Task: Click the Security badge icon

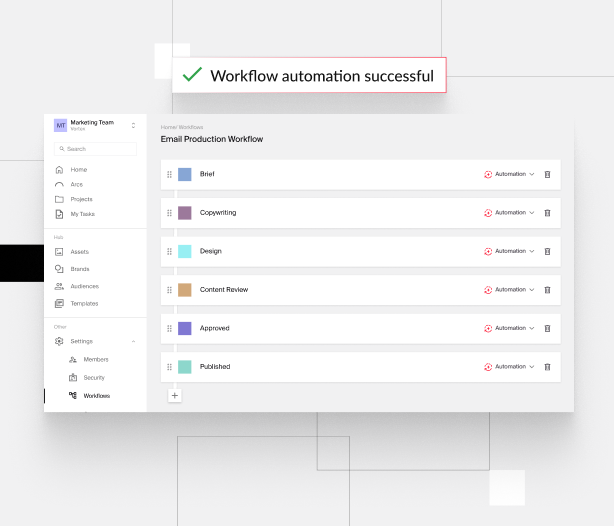Action: click(x=73, y=378)
